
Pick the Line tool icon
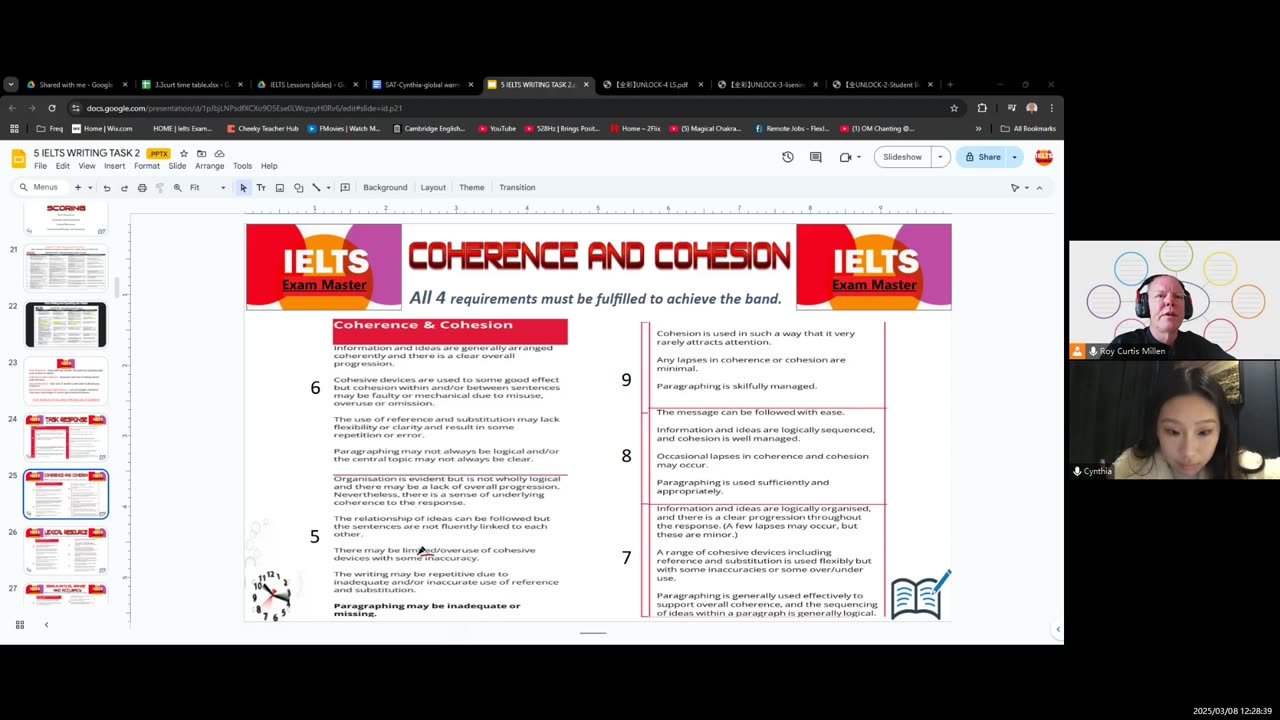pos(316,187)
